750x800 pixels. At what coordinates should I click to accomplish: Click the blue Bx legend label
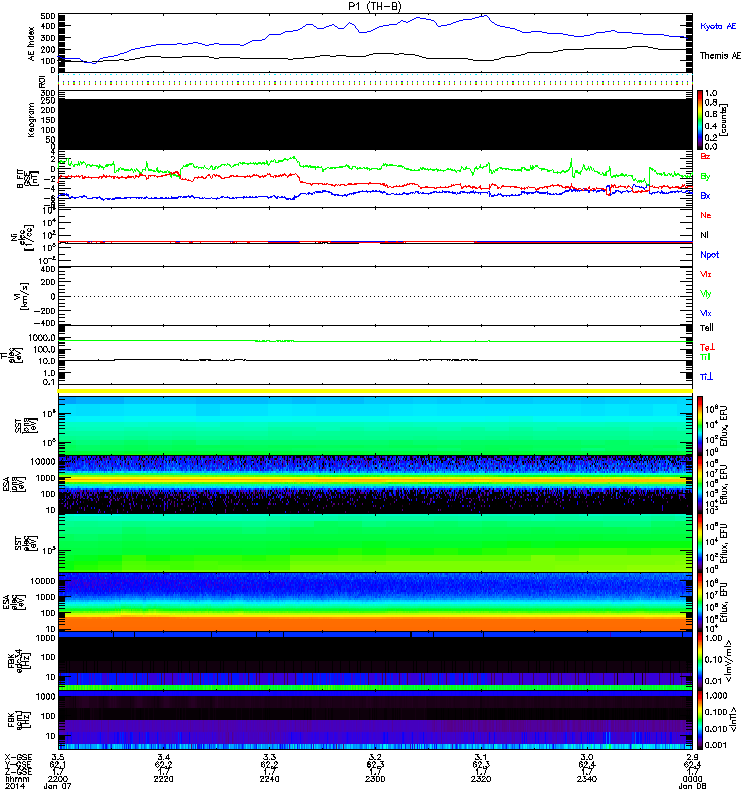(x=705, y=195)
